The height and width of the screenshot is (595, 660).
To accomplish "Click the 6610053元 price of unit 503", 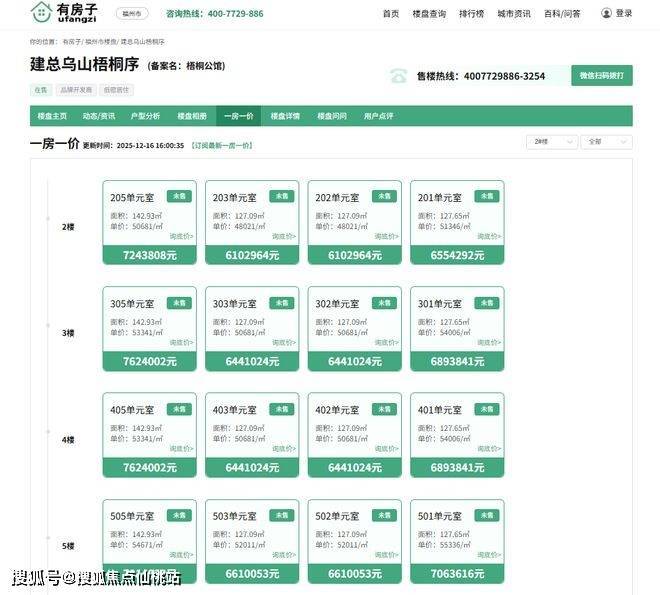I will tap(252, 574).
